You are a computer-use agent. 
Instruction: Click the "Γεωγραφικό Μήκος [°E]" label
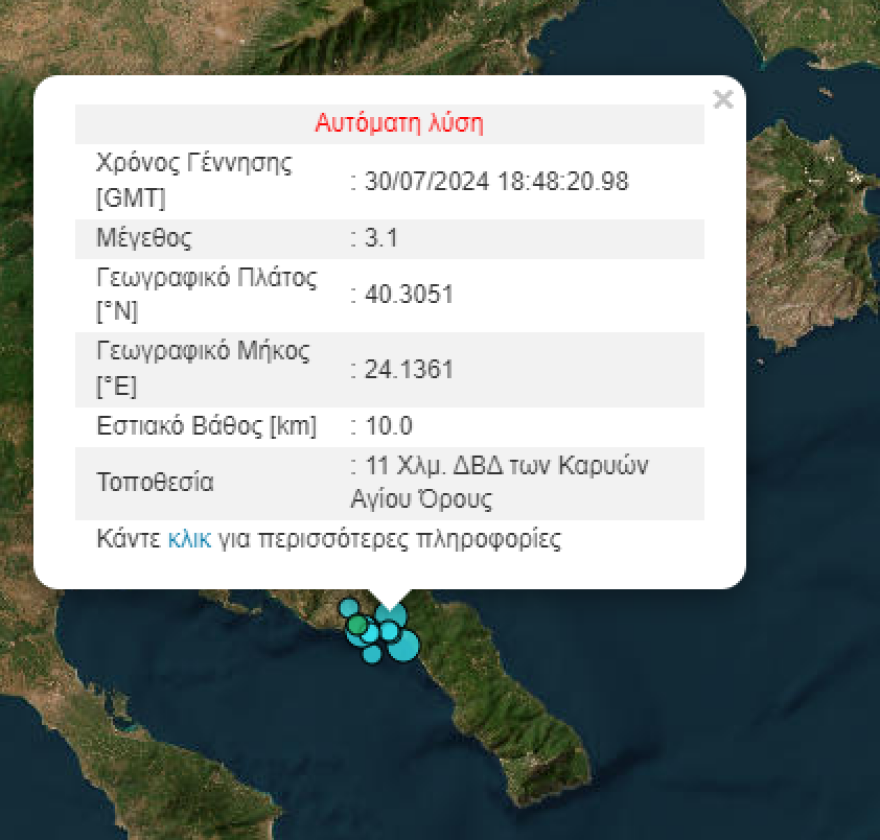[203, 370]
